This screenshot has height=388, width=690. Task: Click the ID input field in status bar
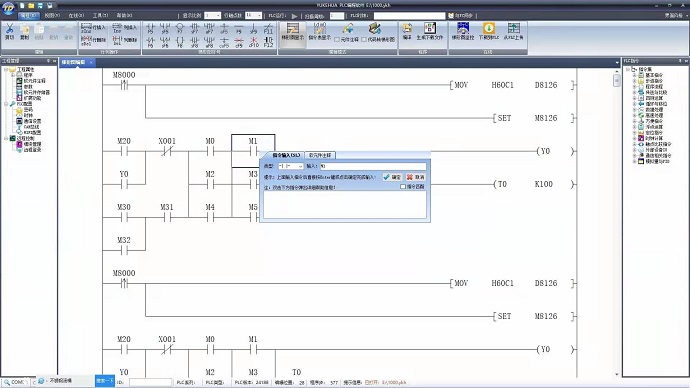150,382
